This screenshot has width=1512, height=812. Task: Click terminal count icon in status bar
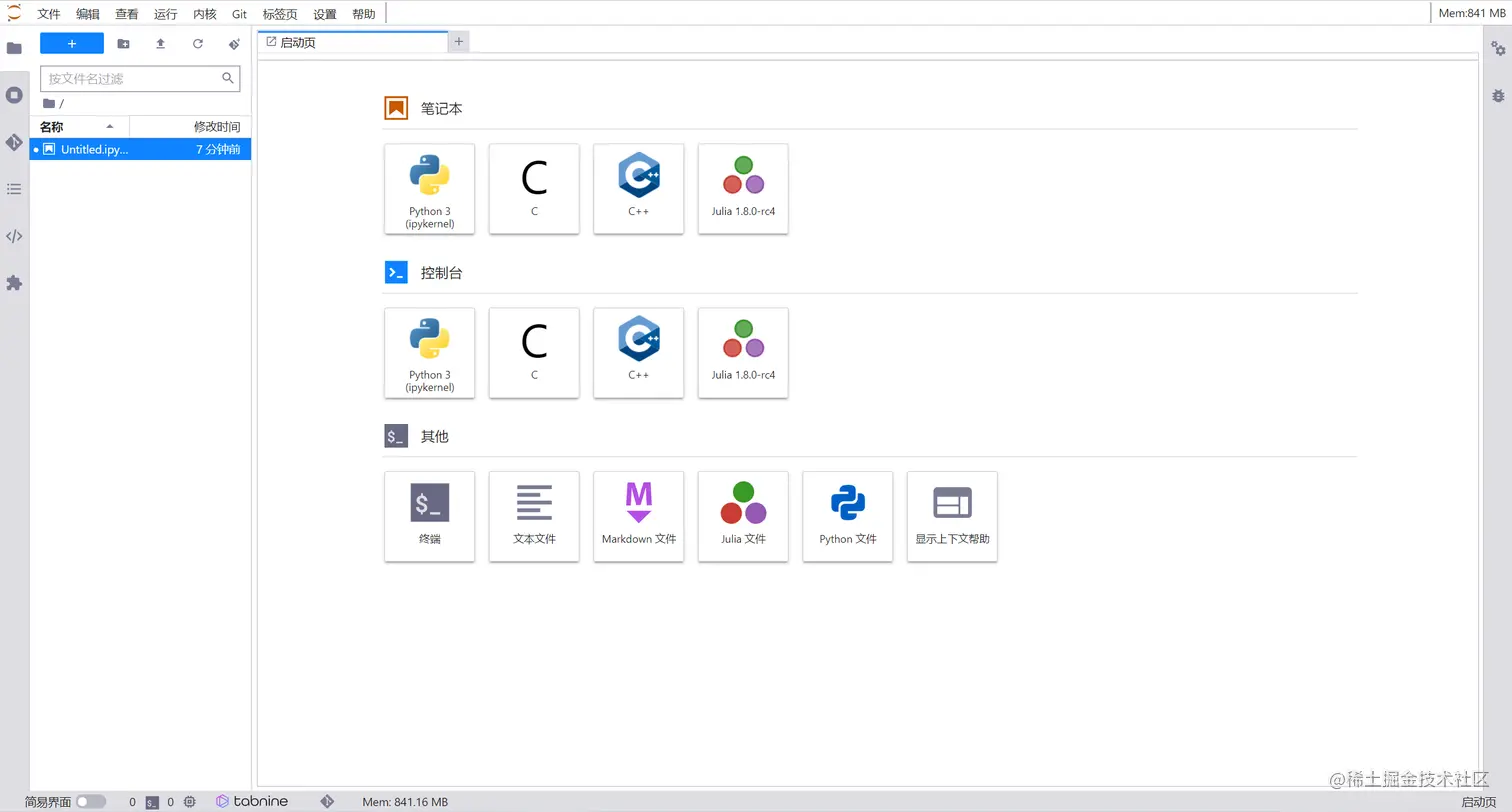click(152, 802)
